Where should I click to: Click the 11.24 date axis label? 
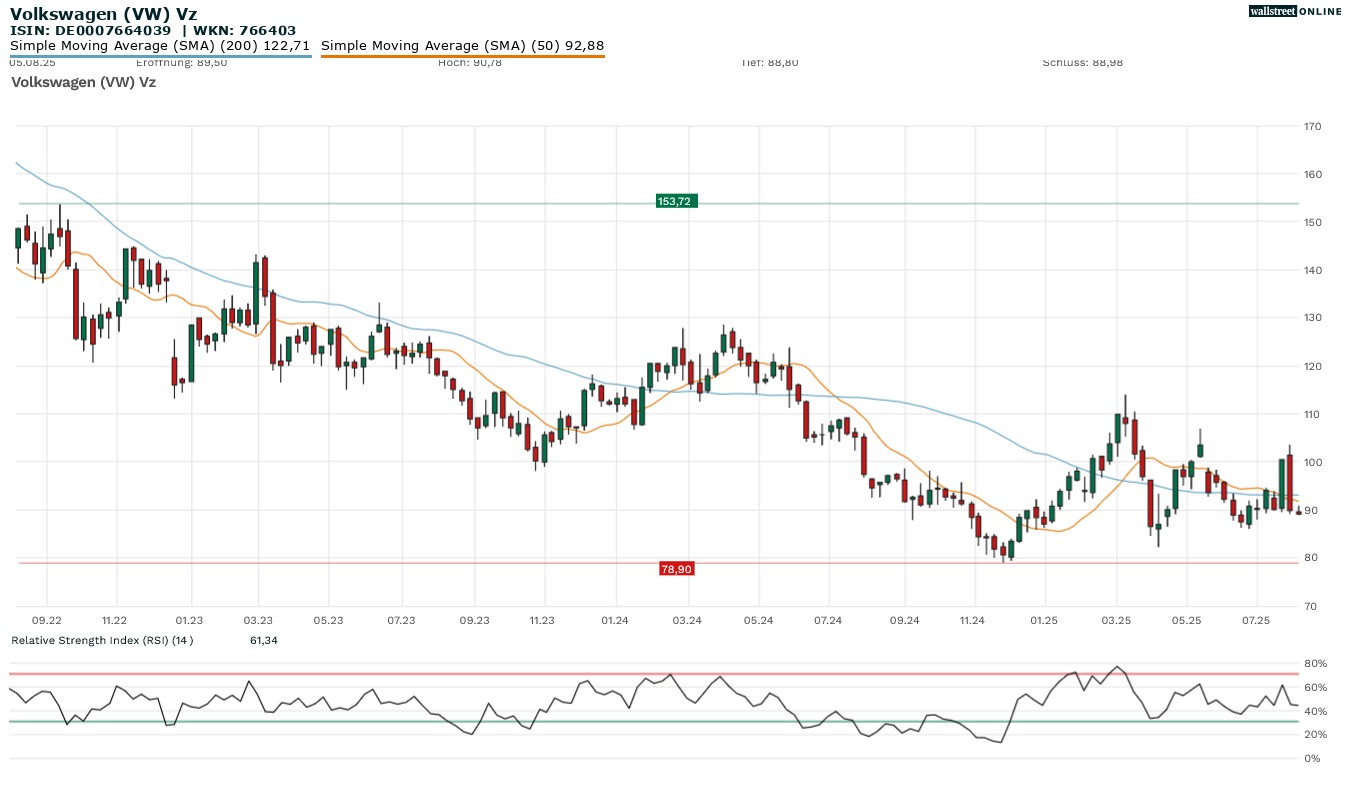(x=972, y=621)
